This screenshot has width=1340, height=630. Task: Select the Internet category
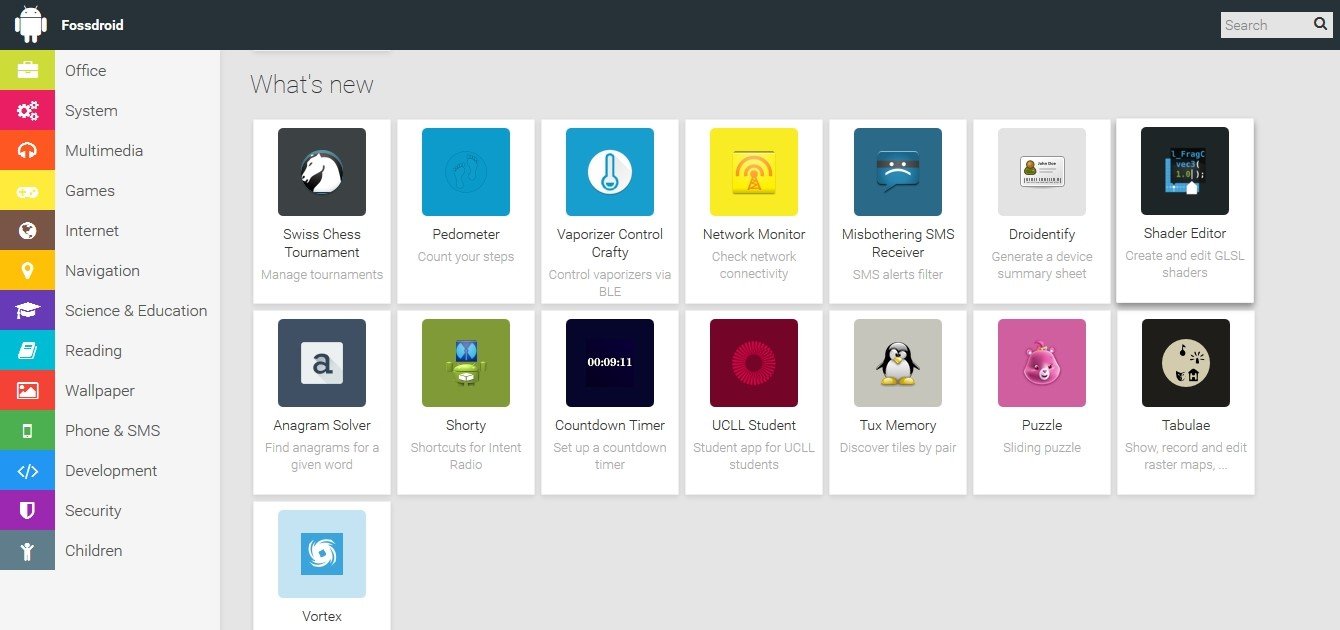[x=110, y=230]
